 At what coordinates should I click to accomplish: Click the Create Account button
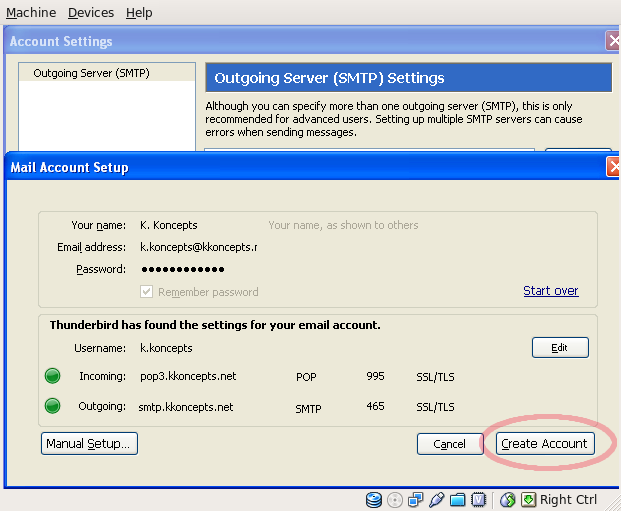point(545,444)
